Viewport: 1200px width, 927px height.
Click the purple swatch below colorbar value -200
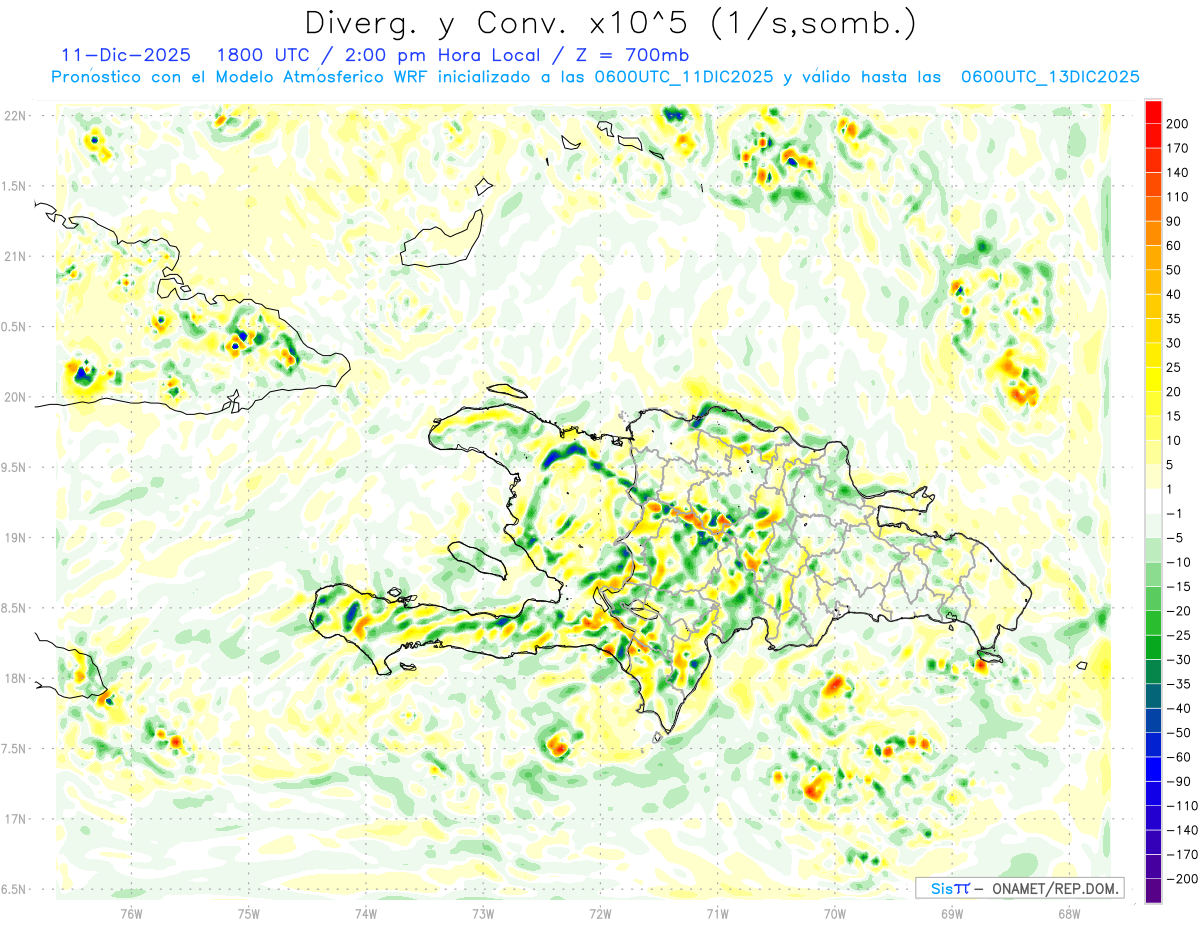pos(1153,891)
